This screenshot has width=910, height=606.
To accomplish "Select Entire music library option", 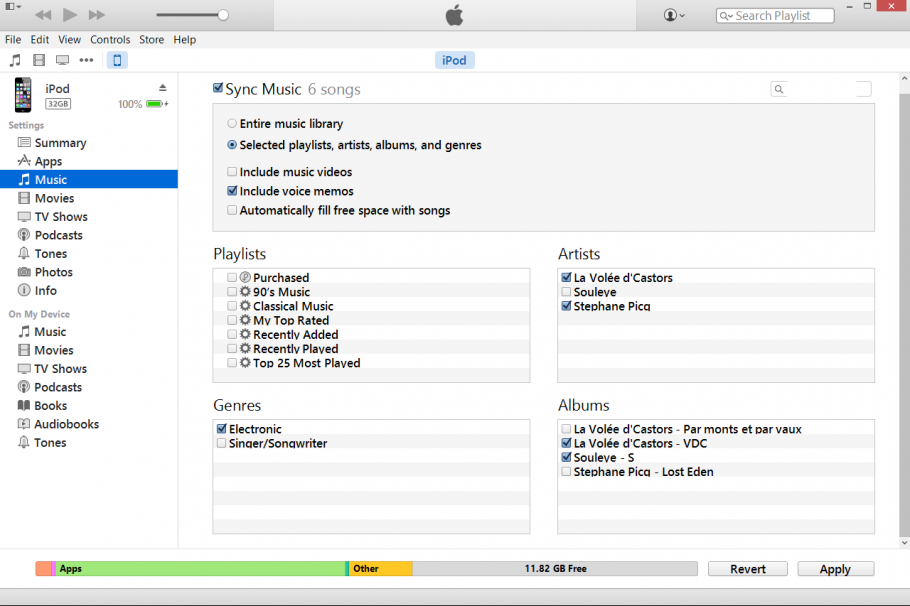I will click(x=232, y=124).
